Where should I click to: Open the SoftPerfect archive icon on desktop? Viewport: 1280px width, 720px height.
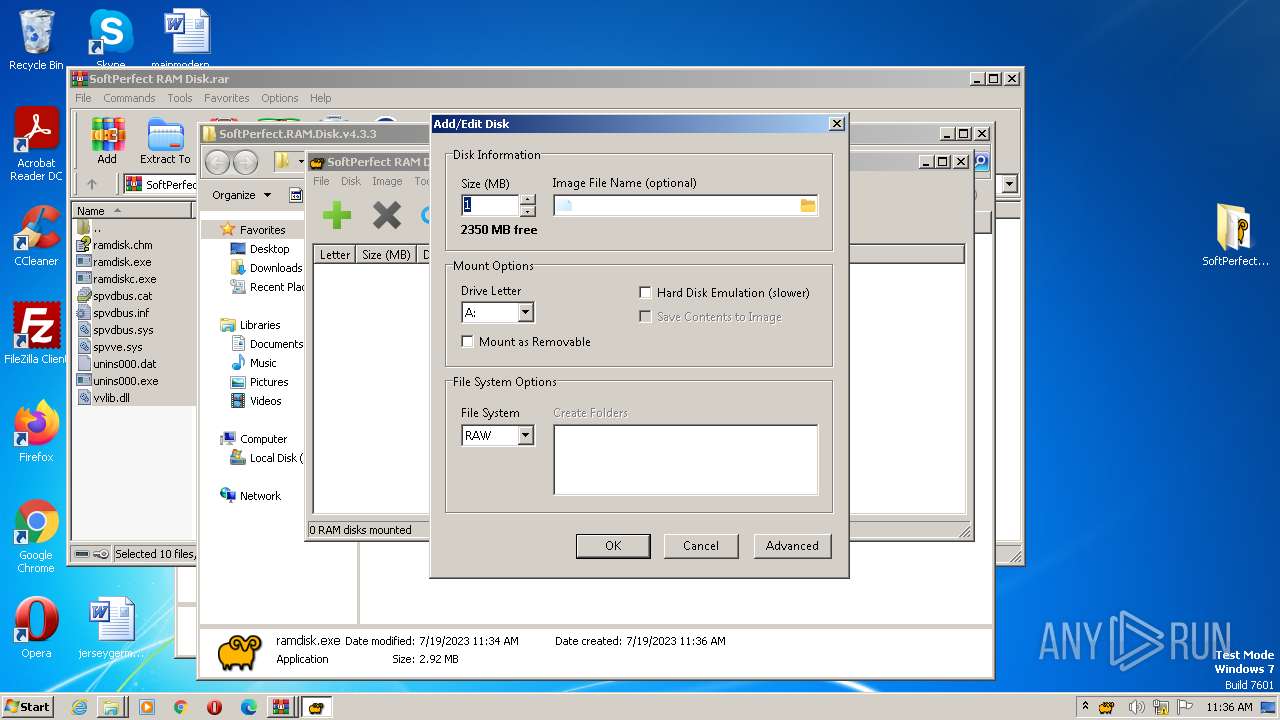1235,235
